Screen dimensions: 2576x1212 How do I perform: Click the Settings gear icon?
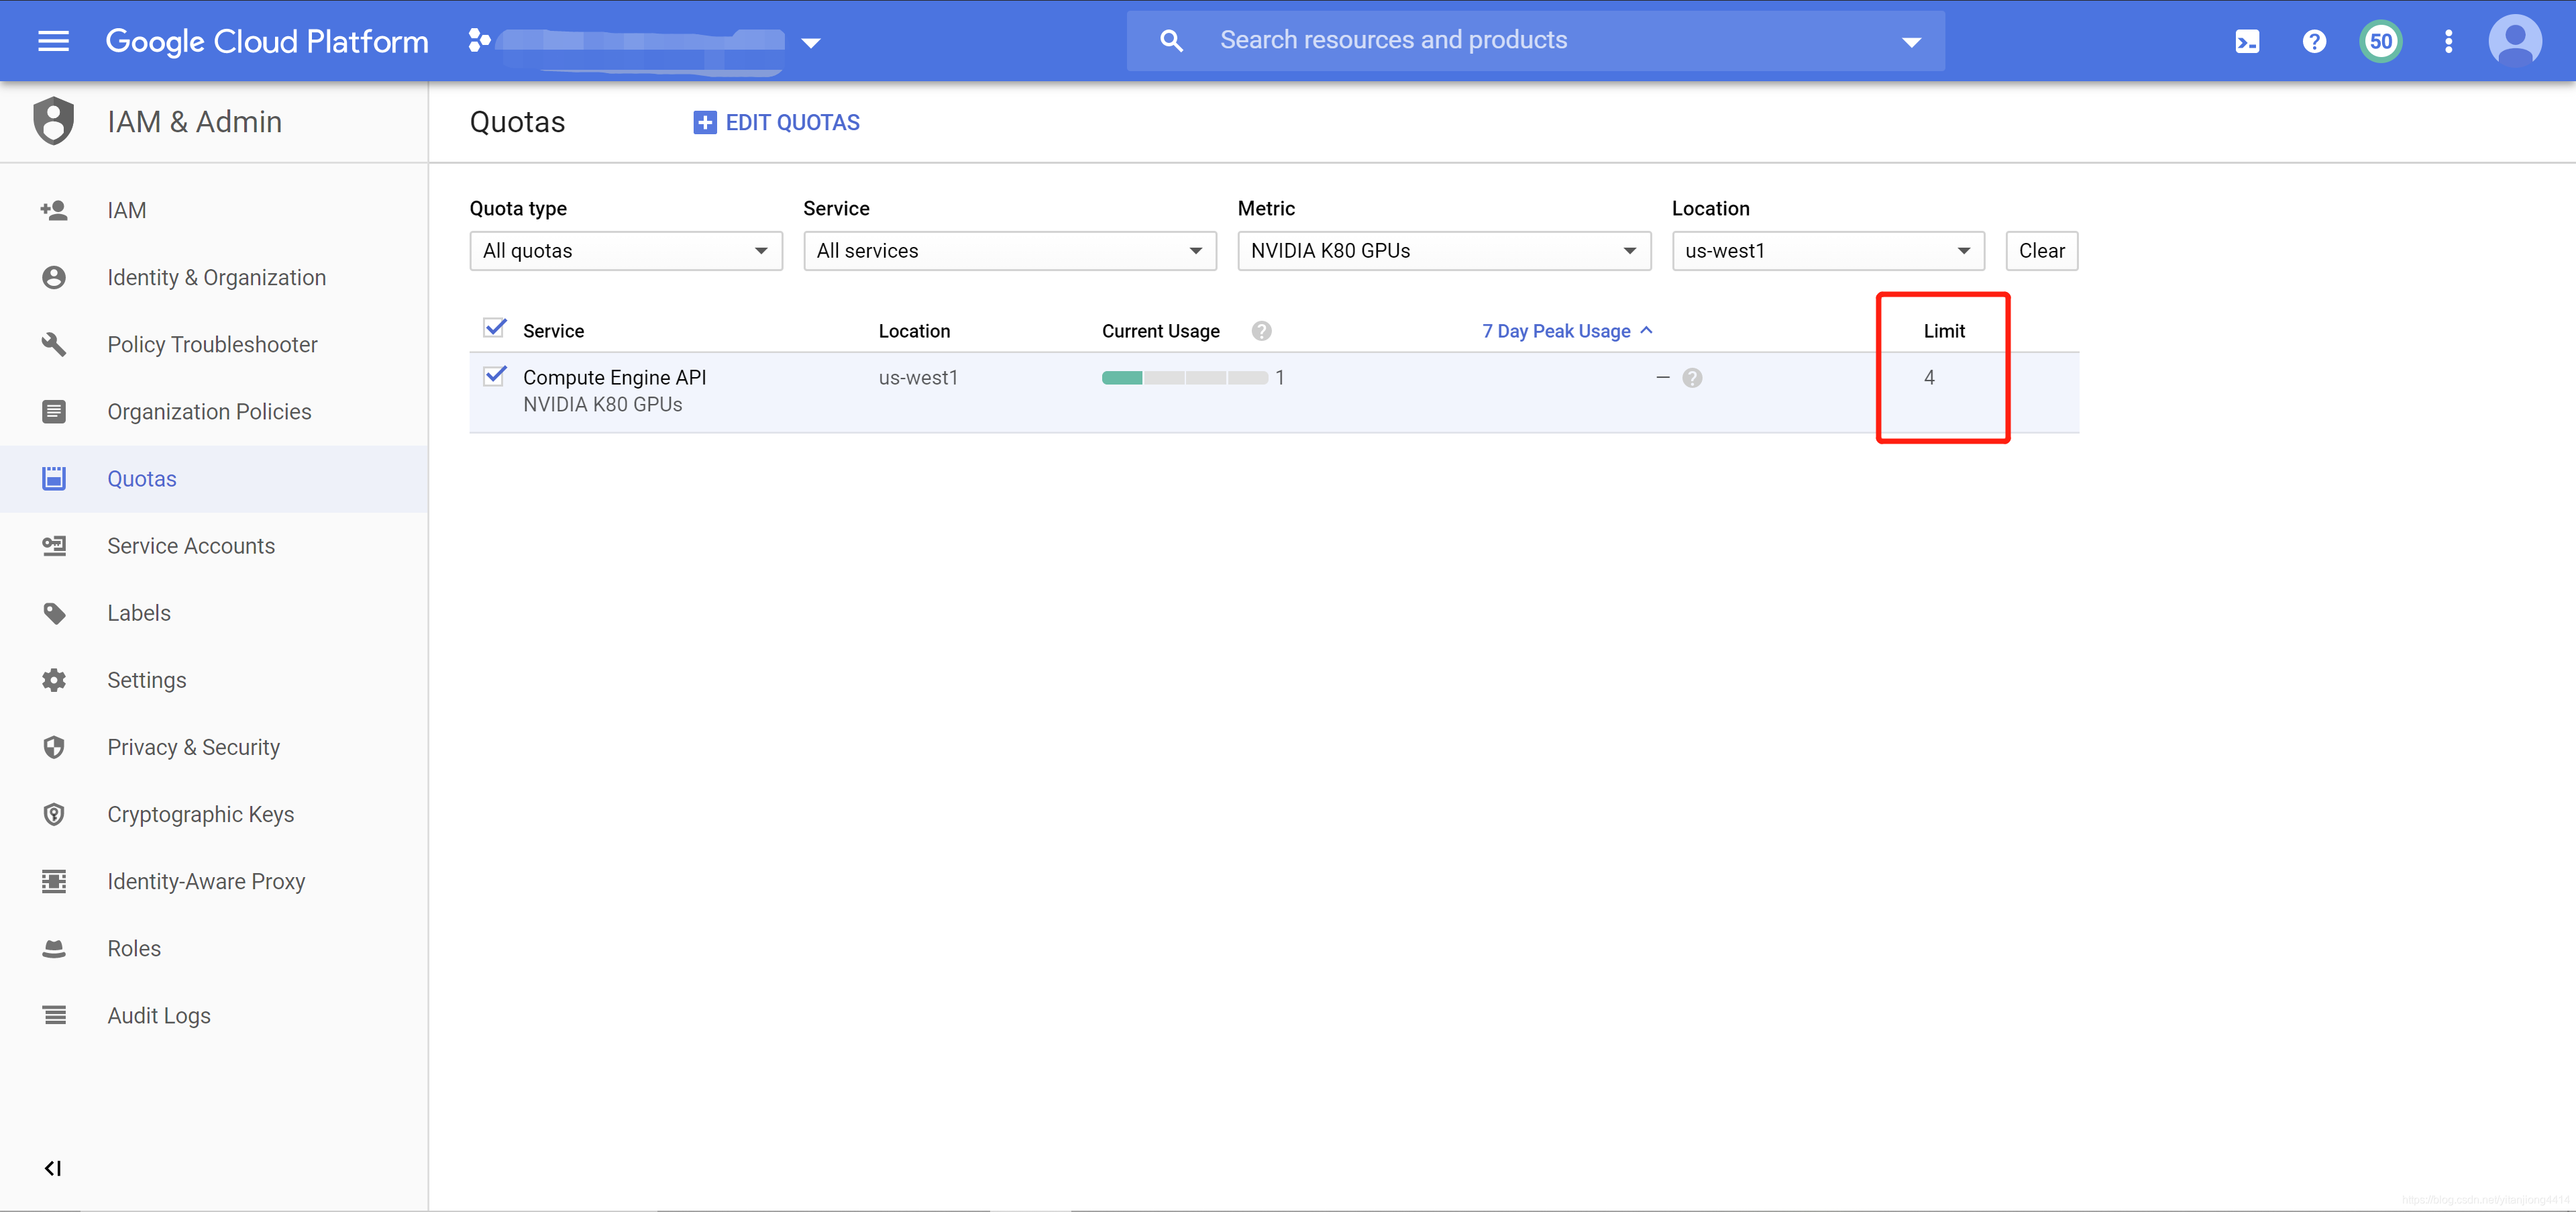point(54,680)
